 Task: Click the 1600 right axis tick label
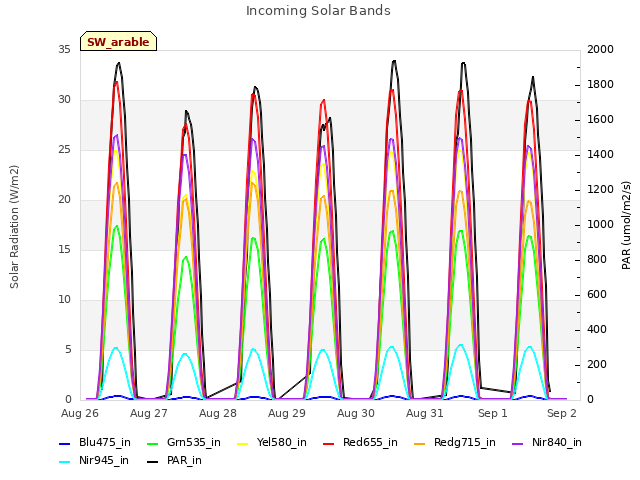[x=600, y=120]
